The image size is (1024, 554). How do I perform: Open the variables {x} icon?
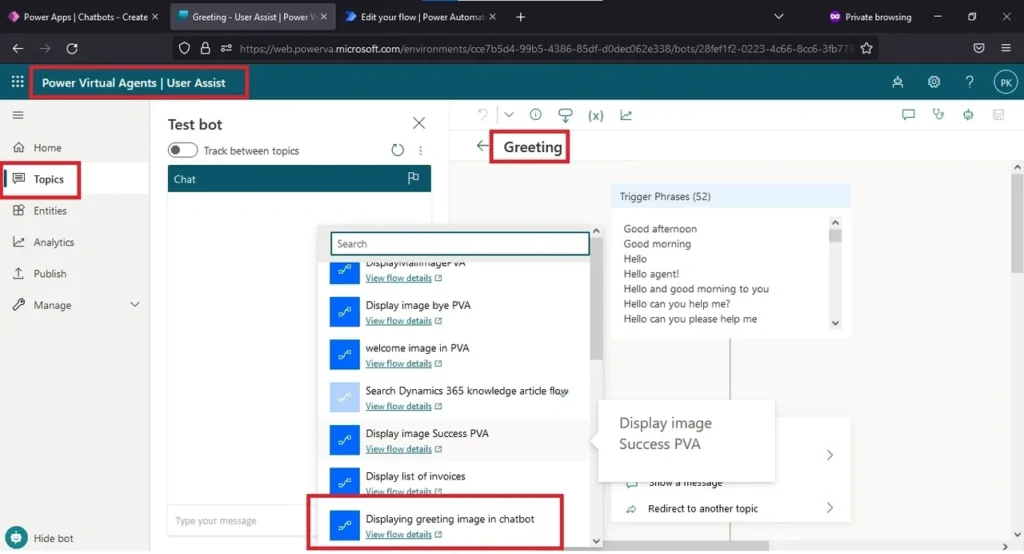[x=596, y=116]
